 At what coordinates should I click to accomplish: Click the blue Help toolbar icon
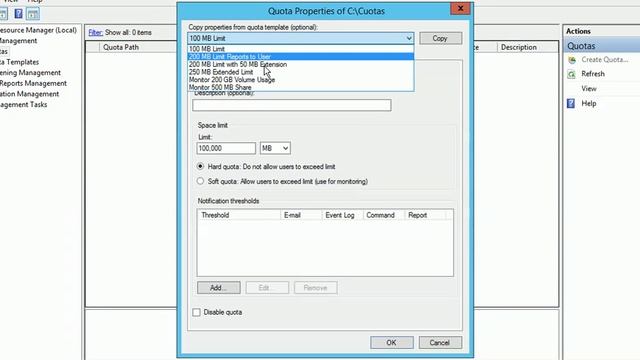(x=18, y=13)
